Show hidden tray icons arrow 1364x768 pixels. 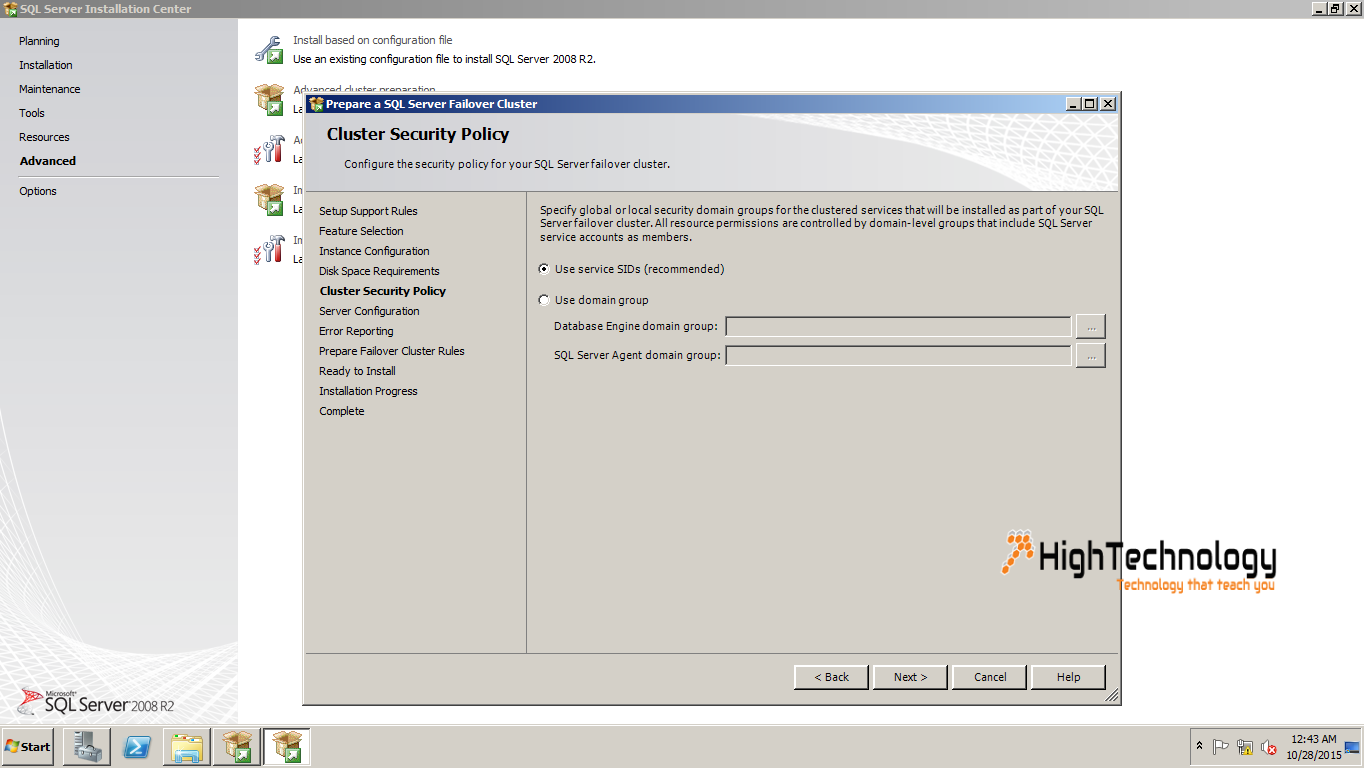(1199, 746)
